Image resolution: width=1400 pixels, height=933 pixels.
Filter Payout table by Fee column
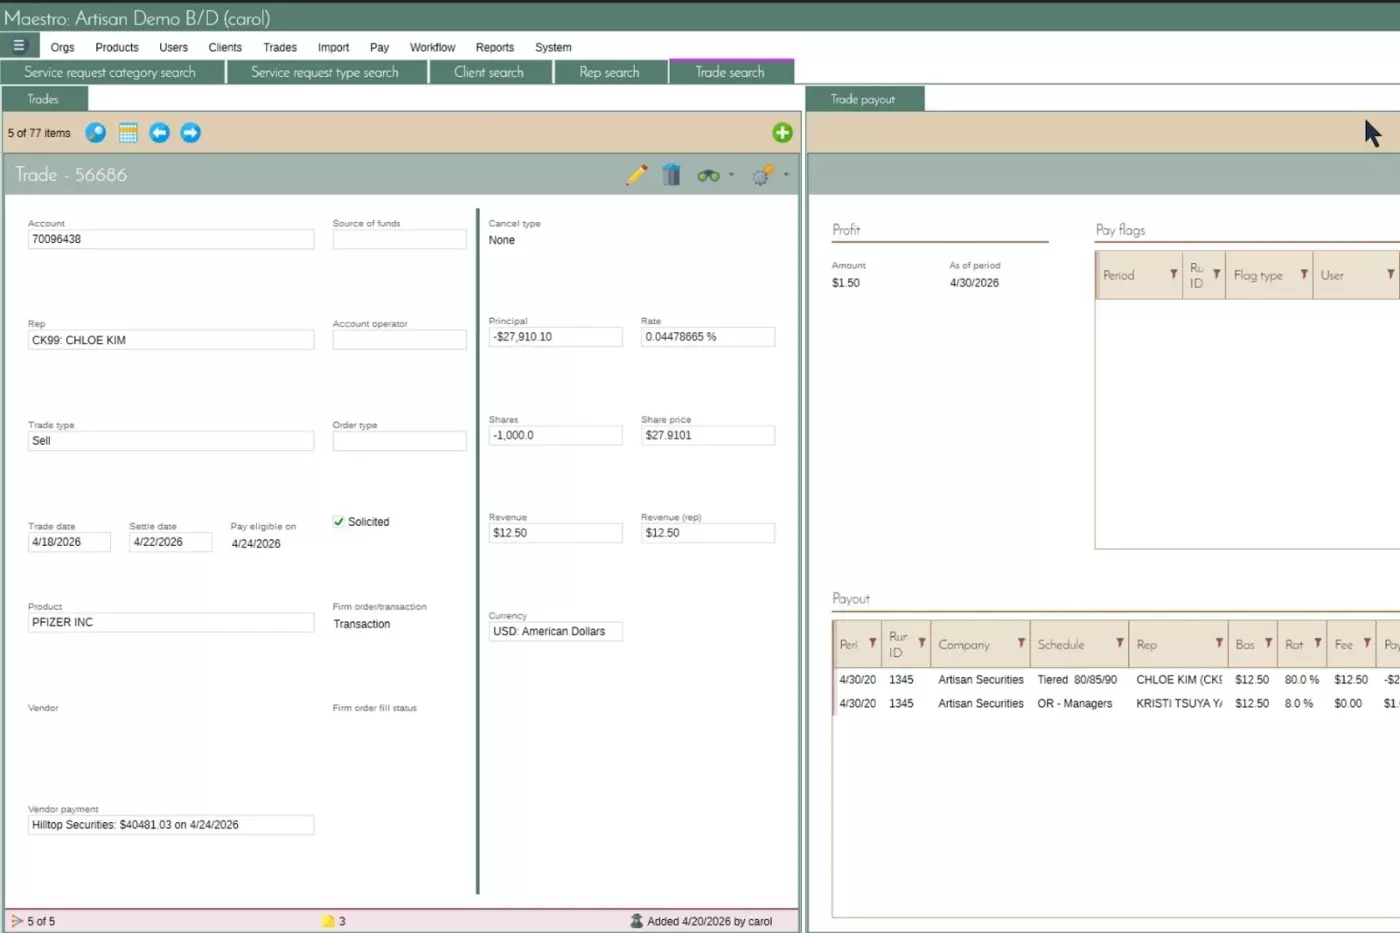[1367, 643]
